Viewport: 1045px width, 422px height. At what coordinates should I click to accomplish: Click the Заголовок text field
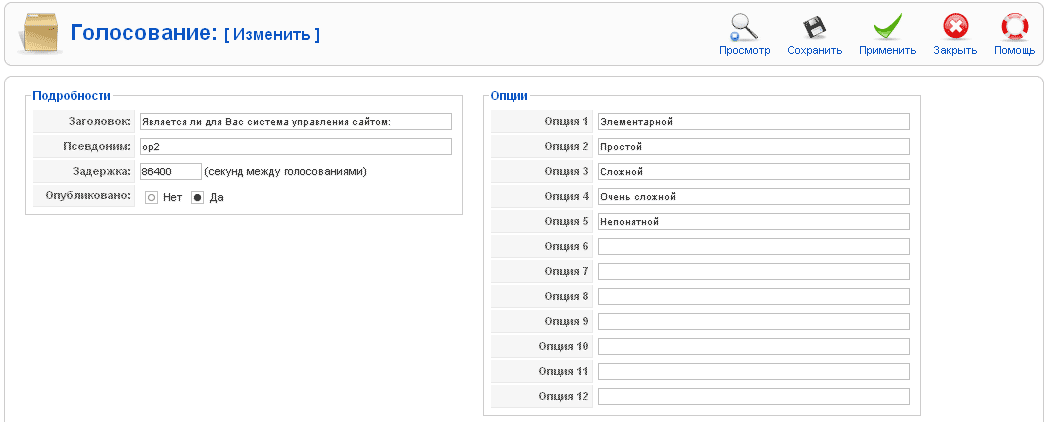[295, 122]
